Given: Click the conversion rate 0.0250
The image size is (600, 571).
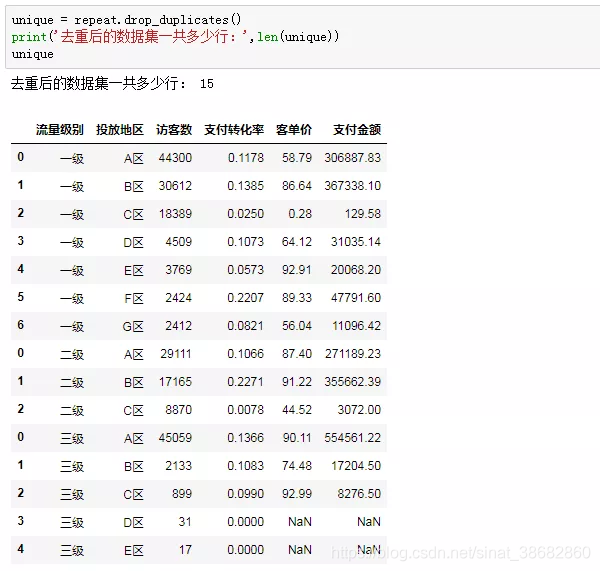Looking at the screenshot, I should tap(245, 214).
